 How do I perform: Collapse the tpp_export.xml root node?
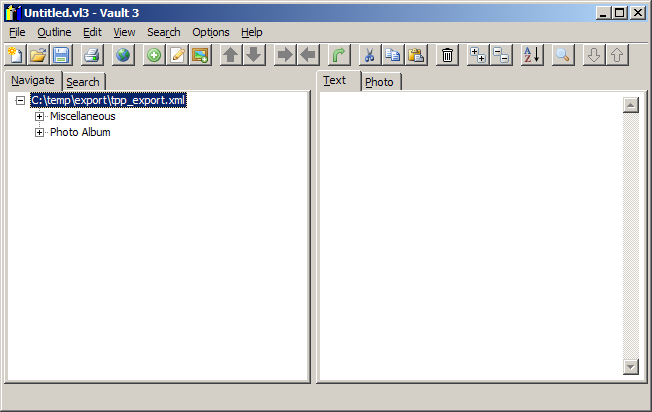click(x=21, y=101)
